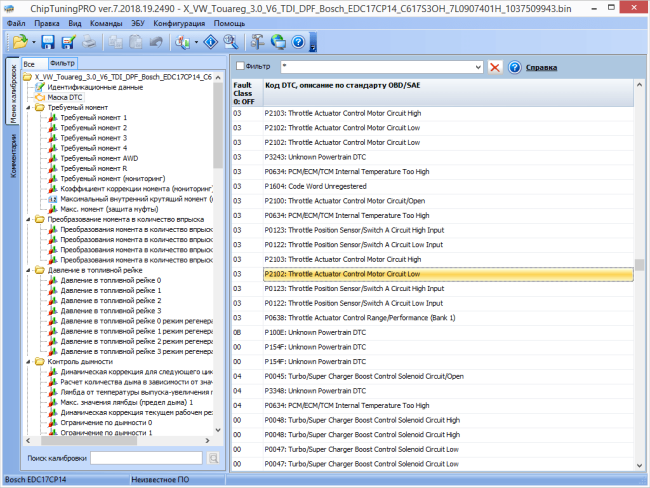Click the Поиск калибровки input field
This screenshot has width=650, height=488.
[146, 458]
